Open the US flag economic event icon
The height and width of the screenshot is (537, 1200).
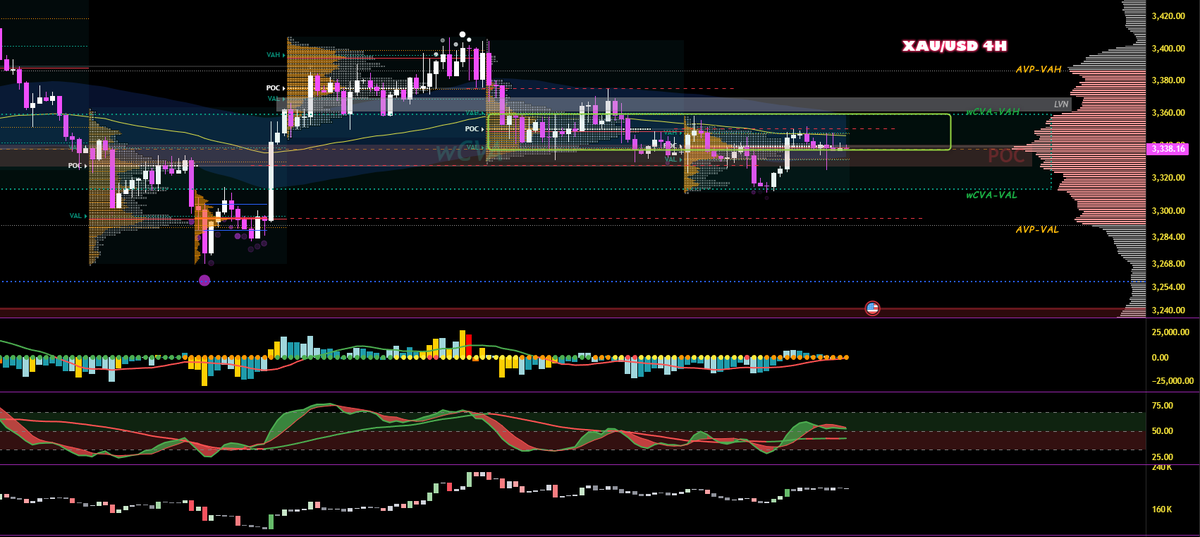[x=872, y=308]
